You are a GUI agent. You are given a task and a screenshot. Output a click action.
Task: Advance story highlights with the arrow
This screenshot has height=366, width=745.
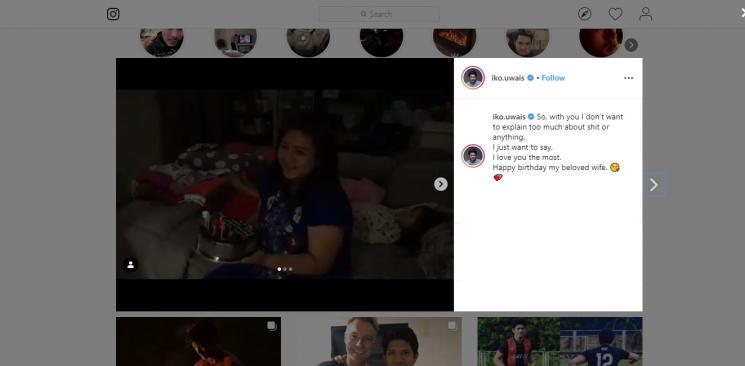pyautogui.click(x=631, y=45)
